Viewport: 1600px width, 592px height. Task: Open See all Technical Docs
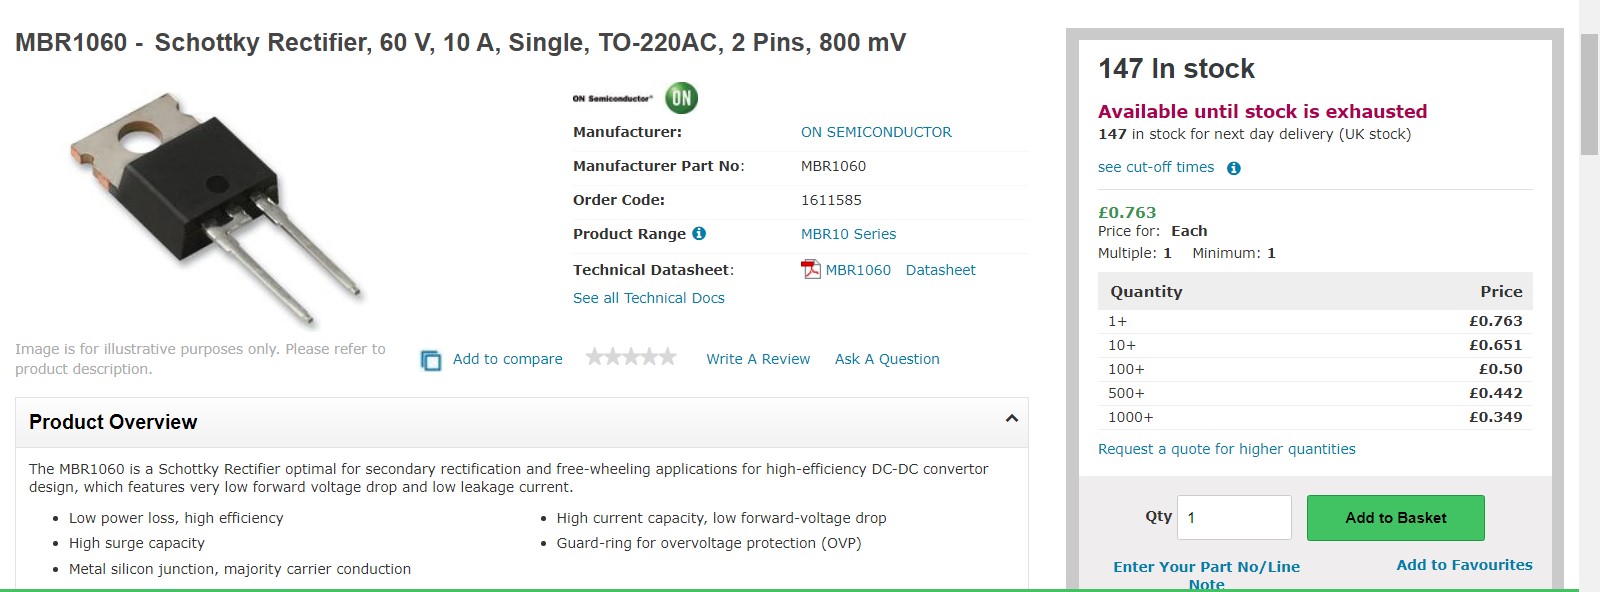649,298
